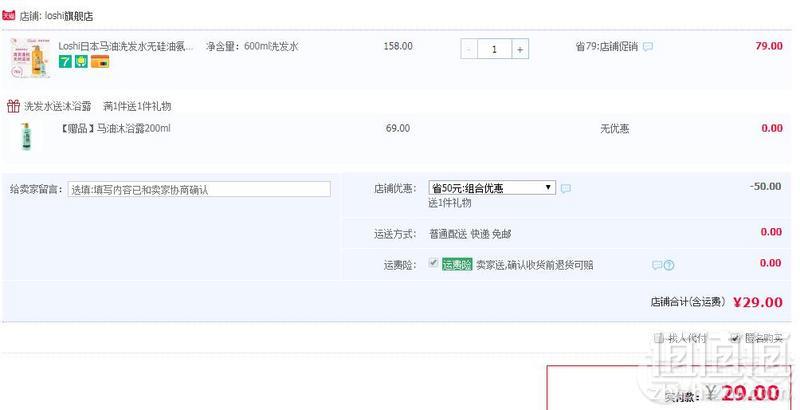
Task: Click the green 运费险 badge
Action: [457, 265]
